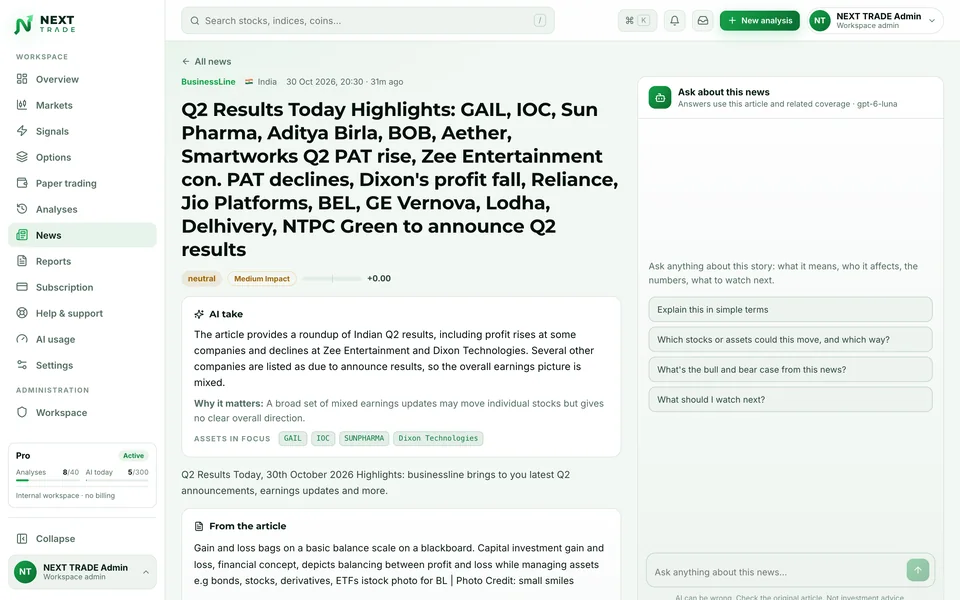Choose 'Explain this in simple terms' prompt
Image resolution: width=960 pixels, height=600 pixels.
790,310
